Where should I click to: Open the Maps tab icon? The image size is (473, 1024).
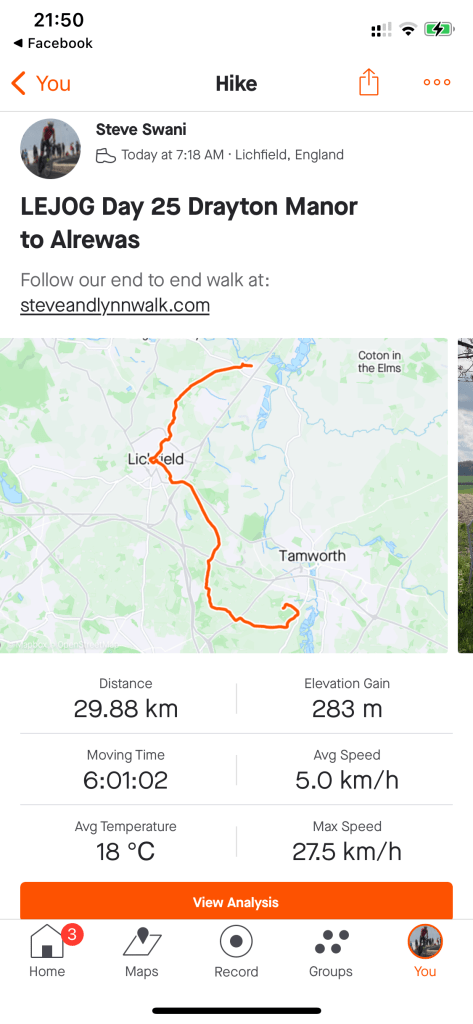tap(142, 942)
